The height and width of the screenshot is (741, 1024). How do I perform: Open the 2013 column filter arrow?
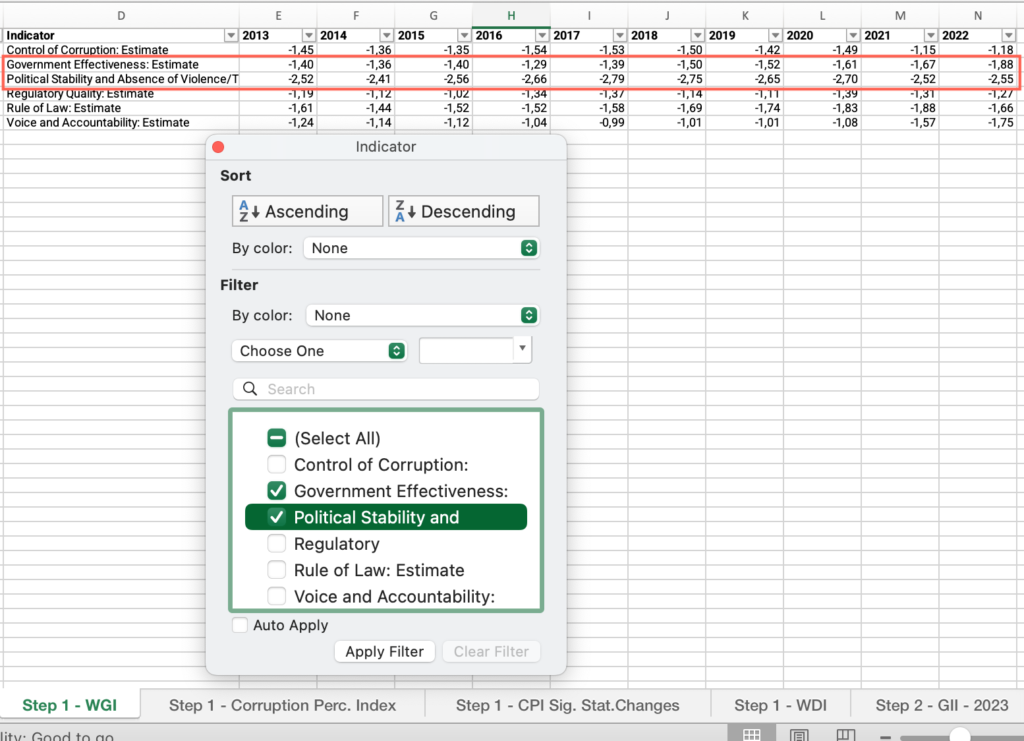[x=309, y=35]
